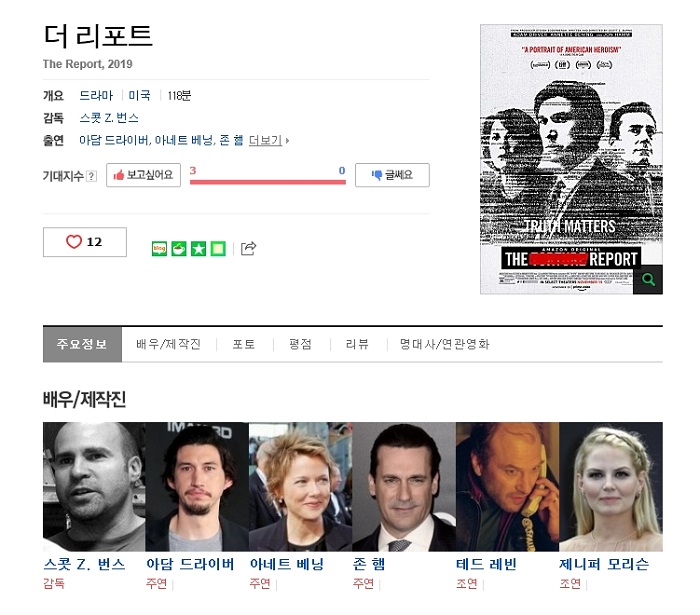The height and width of the screenshot is (615, 700).
Task: Click the red expectation index bar
Action: 268,182
